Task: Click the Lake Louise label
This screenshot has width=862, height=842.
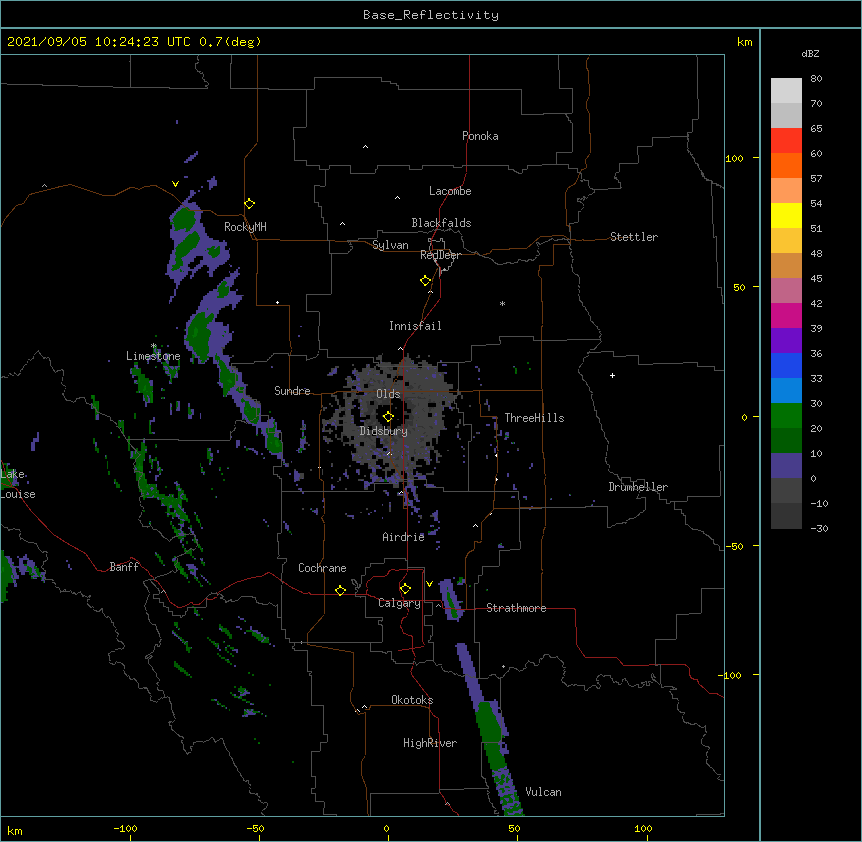Action: (18, 484)
